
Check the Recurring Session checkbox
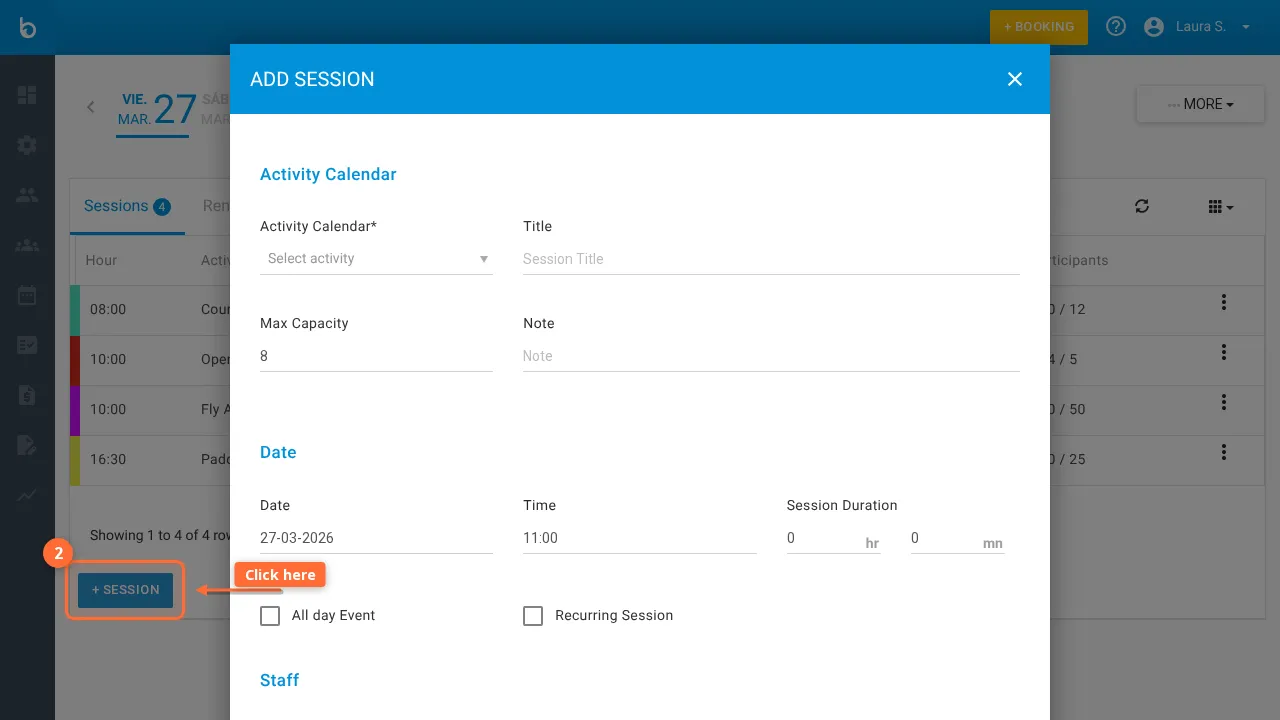533,616
